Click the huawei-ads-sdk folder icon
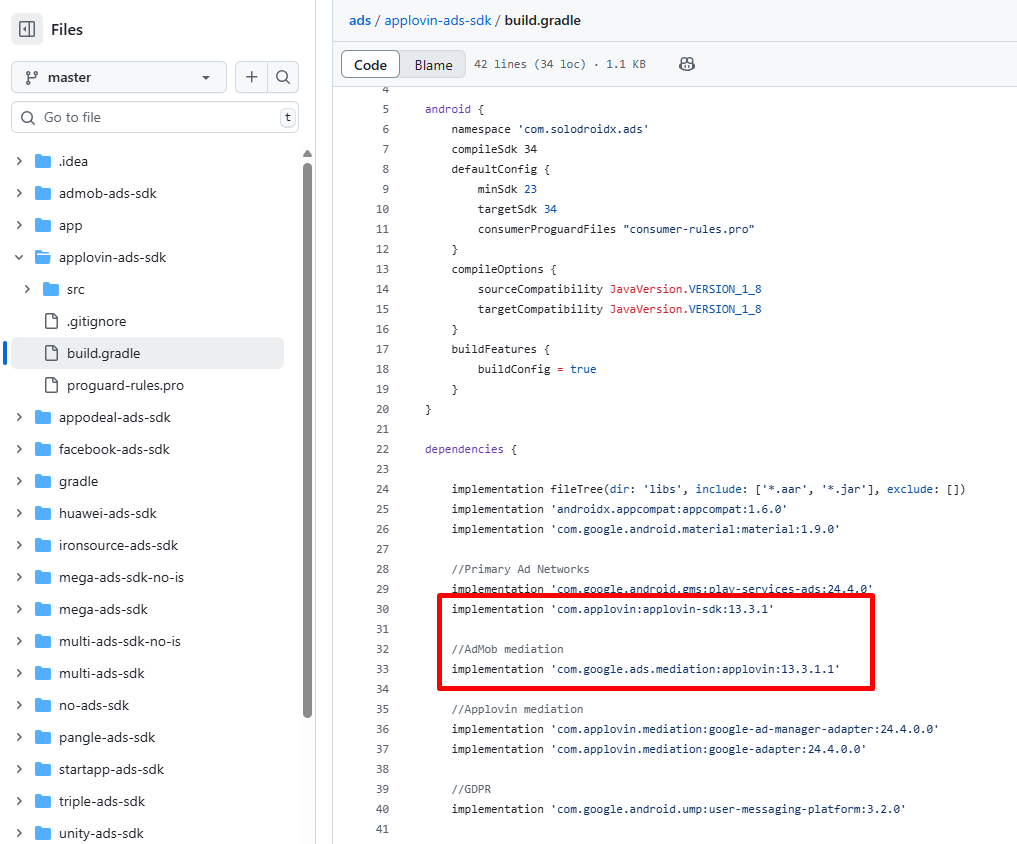Viewport: 1017px width, 844px height. coord(43,513)
